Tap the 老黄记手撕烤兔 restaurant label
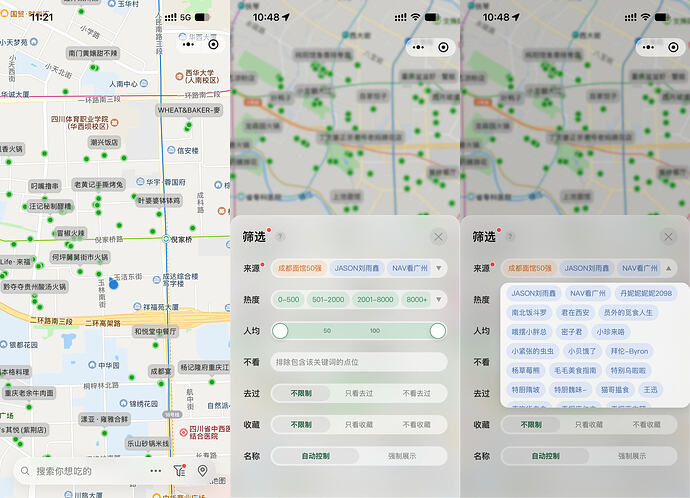The height and width of the screenshot is (498, 690). (99, 185)
